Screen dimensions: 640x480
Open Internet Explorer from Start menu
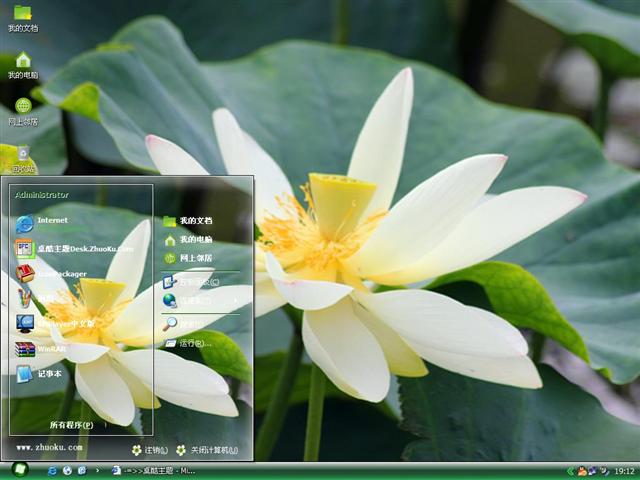50,222
